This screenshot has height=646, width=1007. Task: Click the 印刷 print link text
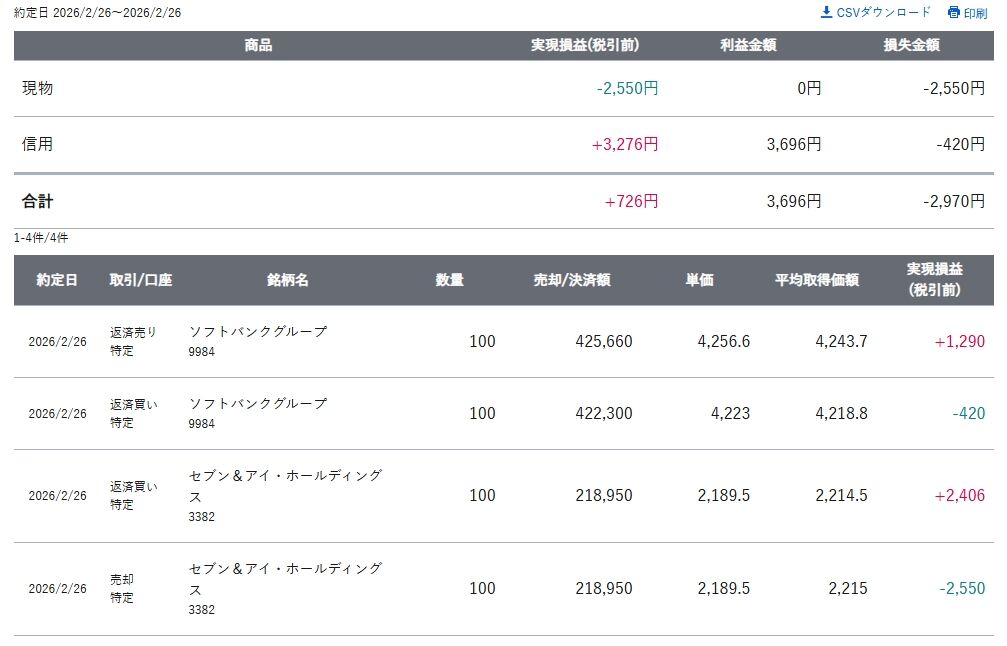click(975, 13)
